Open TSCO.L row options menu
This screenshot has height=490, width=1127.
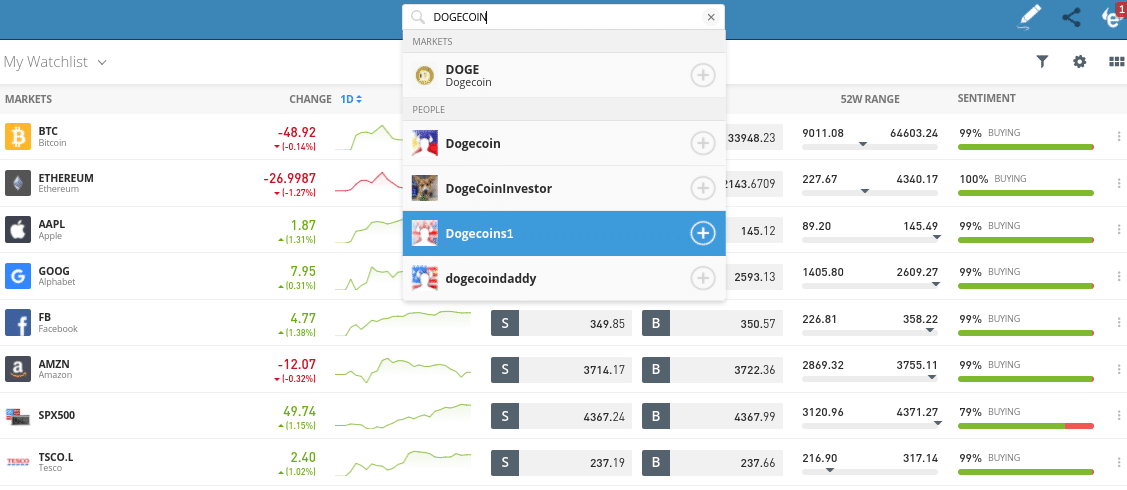1118,461
